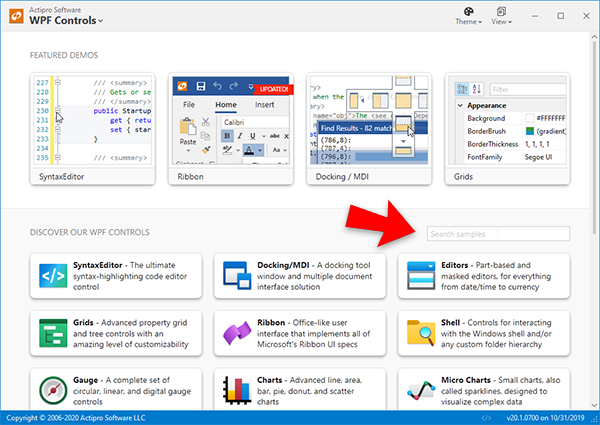Click the Bold button in Ribbon preview

tap(227, 136)
